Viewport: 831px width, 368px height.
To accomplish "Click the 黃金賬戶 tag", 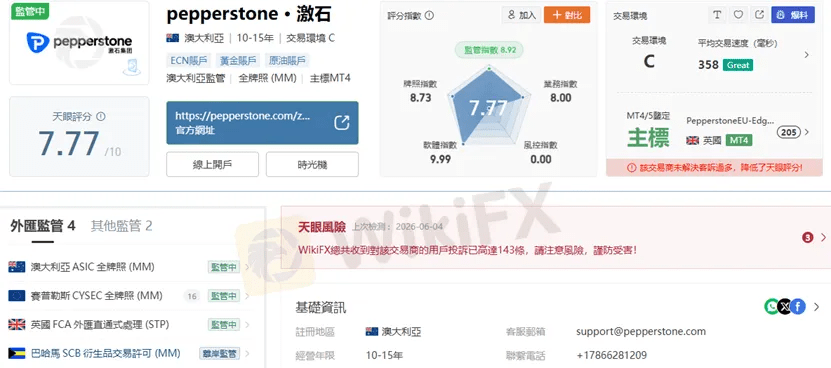I will coord(237,60).
